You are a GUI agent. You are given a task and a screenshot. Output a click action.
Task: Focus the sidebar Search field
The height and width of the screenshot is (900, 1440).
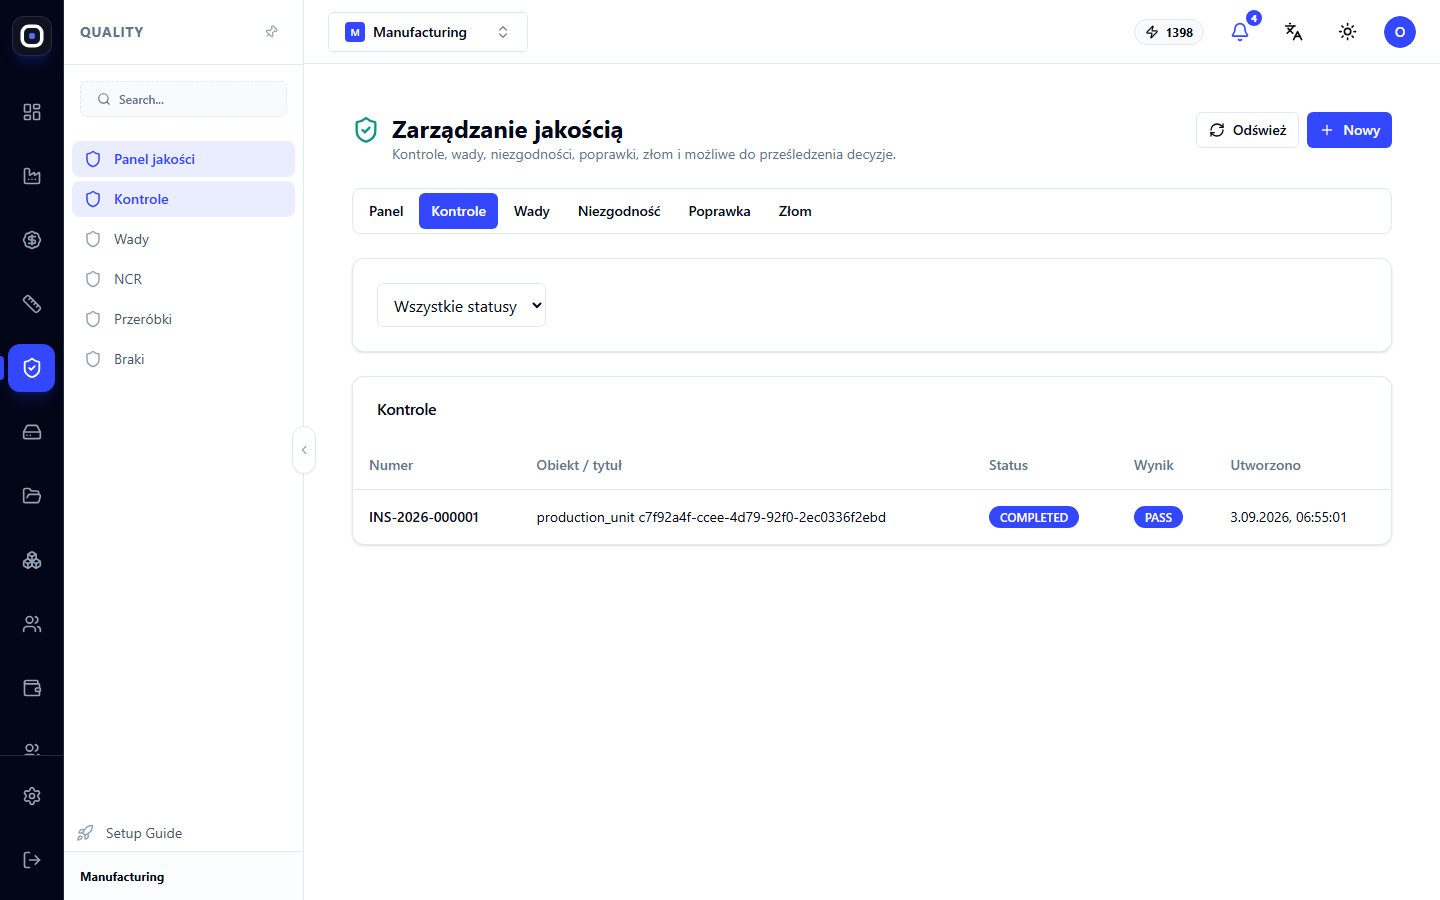point(183,99)
